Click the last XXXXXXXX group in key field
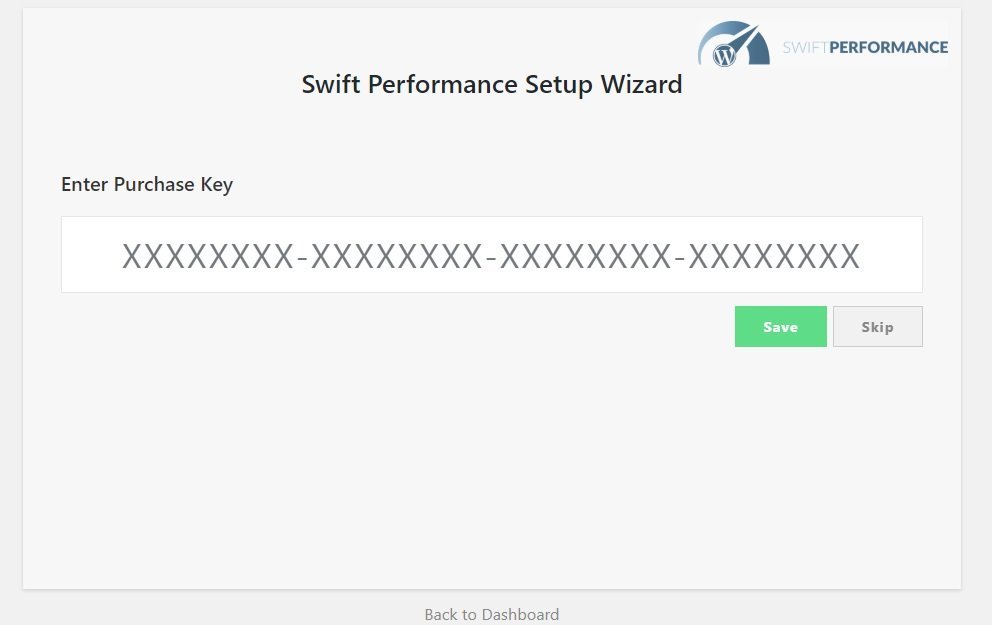Image resolution: width=992 pixels, height=625 pixels. coord(774,256)
